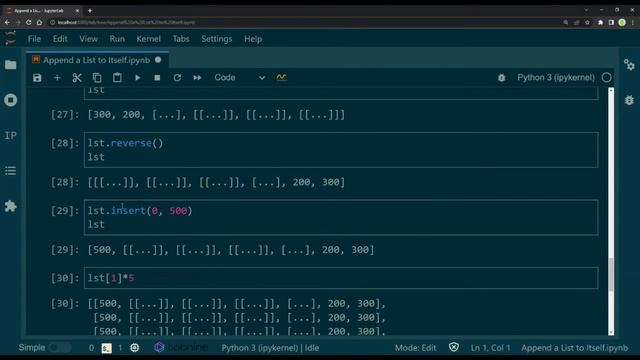Open the Table of Contents sidebar icon
The image size is (640, 360).
coord(11,171)
